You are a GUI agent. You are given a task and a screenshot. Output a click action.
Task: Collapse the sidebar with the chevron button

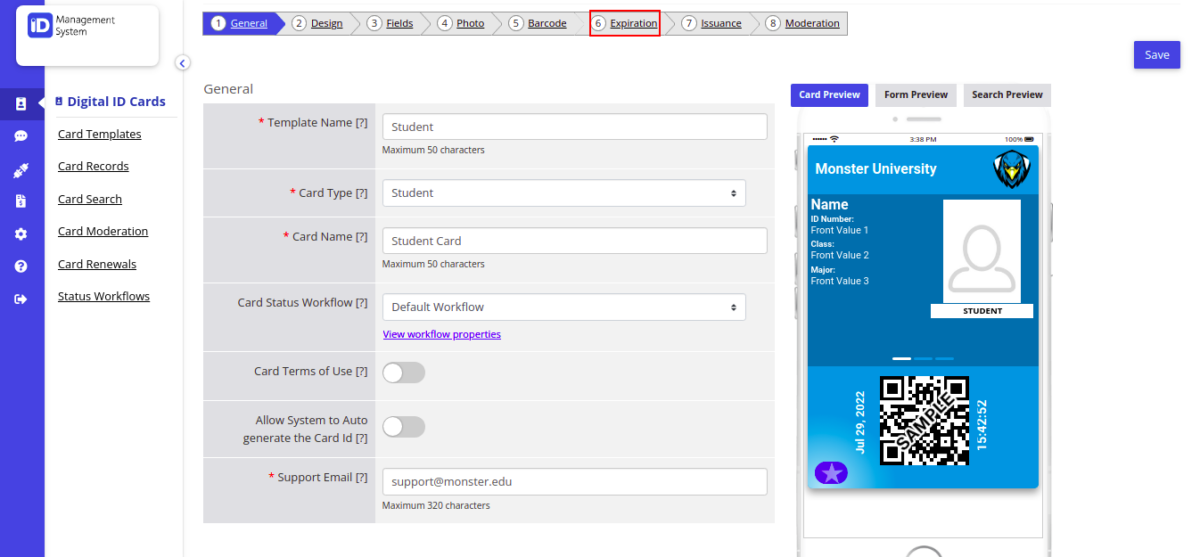click(x=182, y=63)
